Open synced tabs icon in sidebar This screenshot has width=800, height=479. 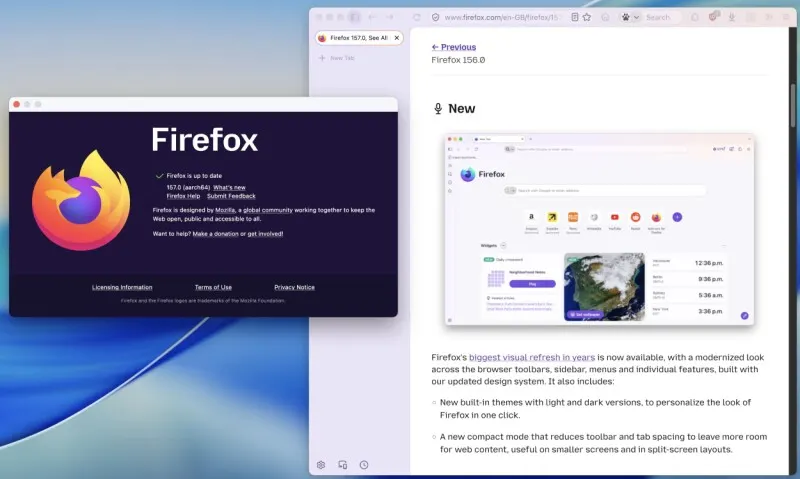coord(342,465)
